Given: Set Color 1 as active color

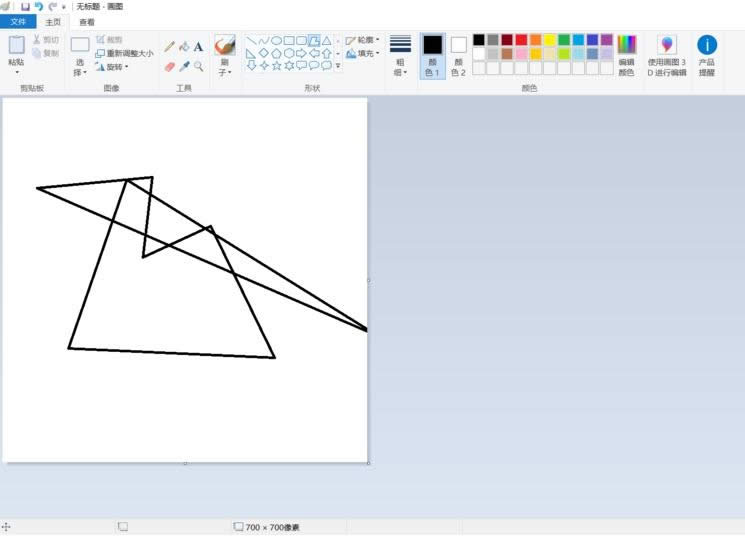Looking at the screenshot, I should point(432,55).
